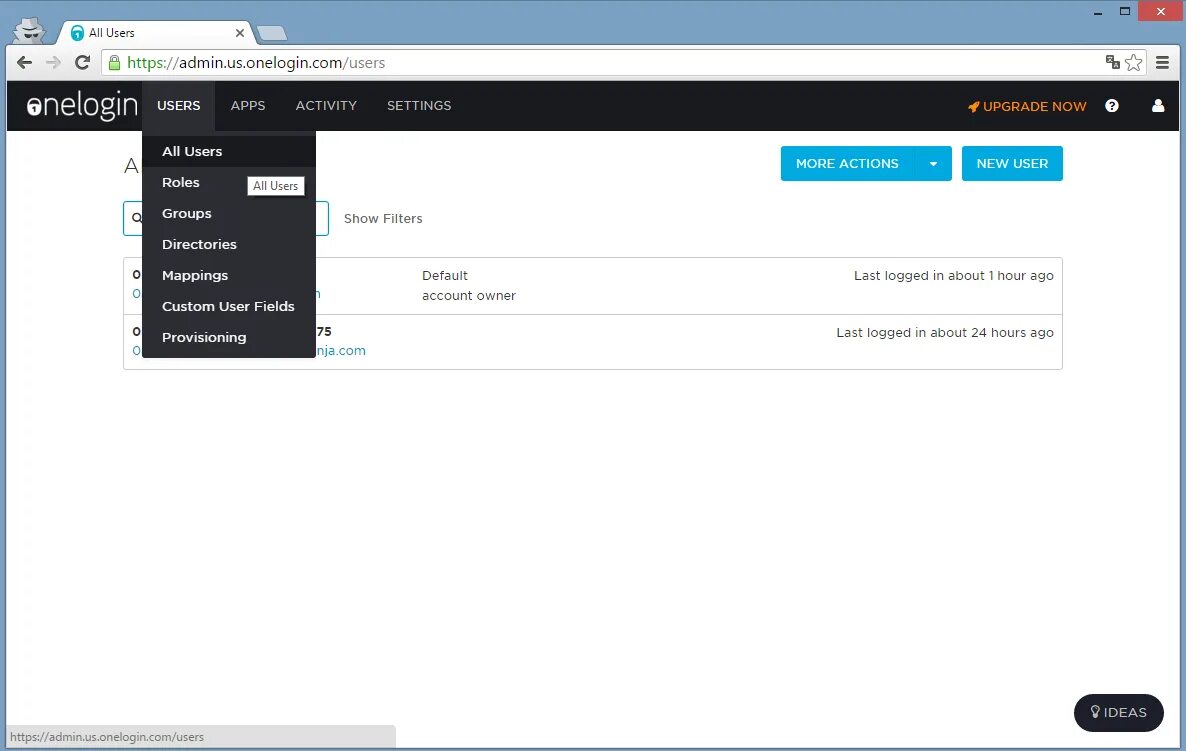Viewport: 1186px width, 751px height.
Task: Open the IDEAS feedback button
Action: (x=1119, y=712)
